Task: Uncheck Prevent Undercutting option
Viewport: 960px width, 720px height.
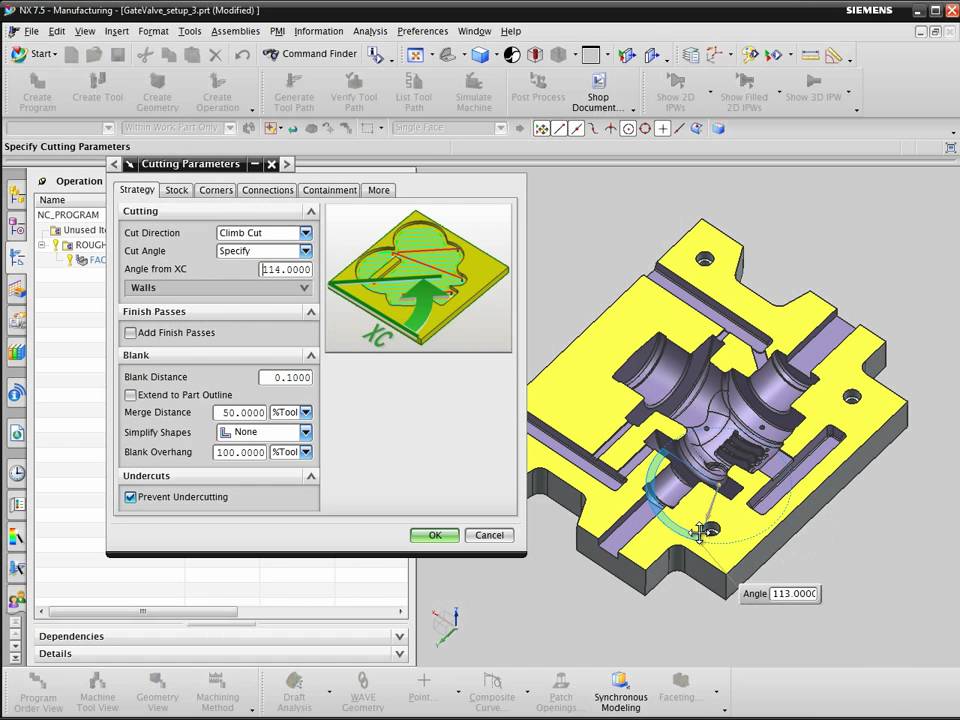Action: [131, 497]
